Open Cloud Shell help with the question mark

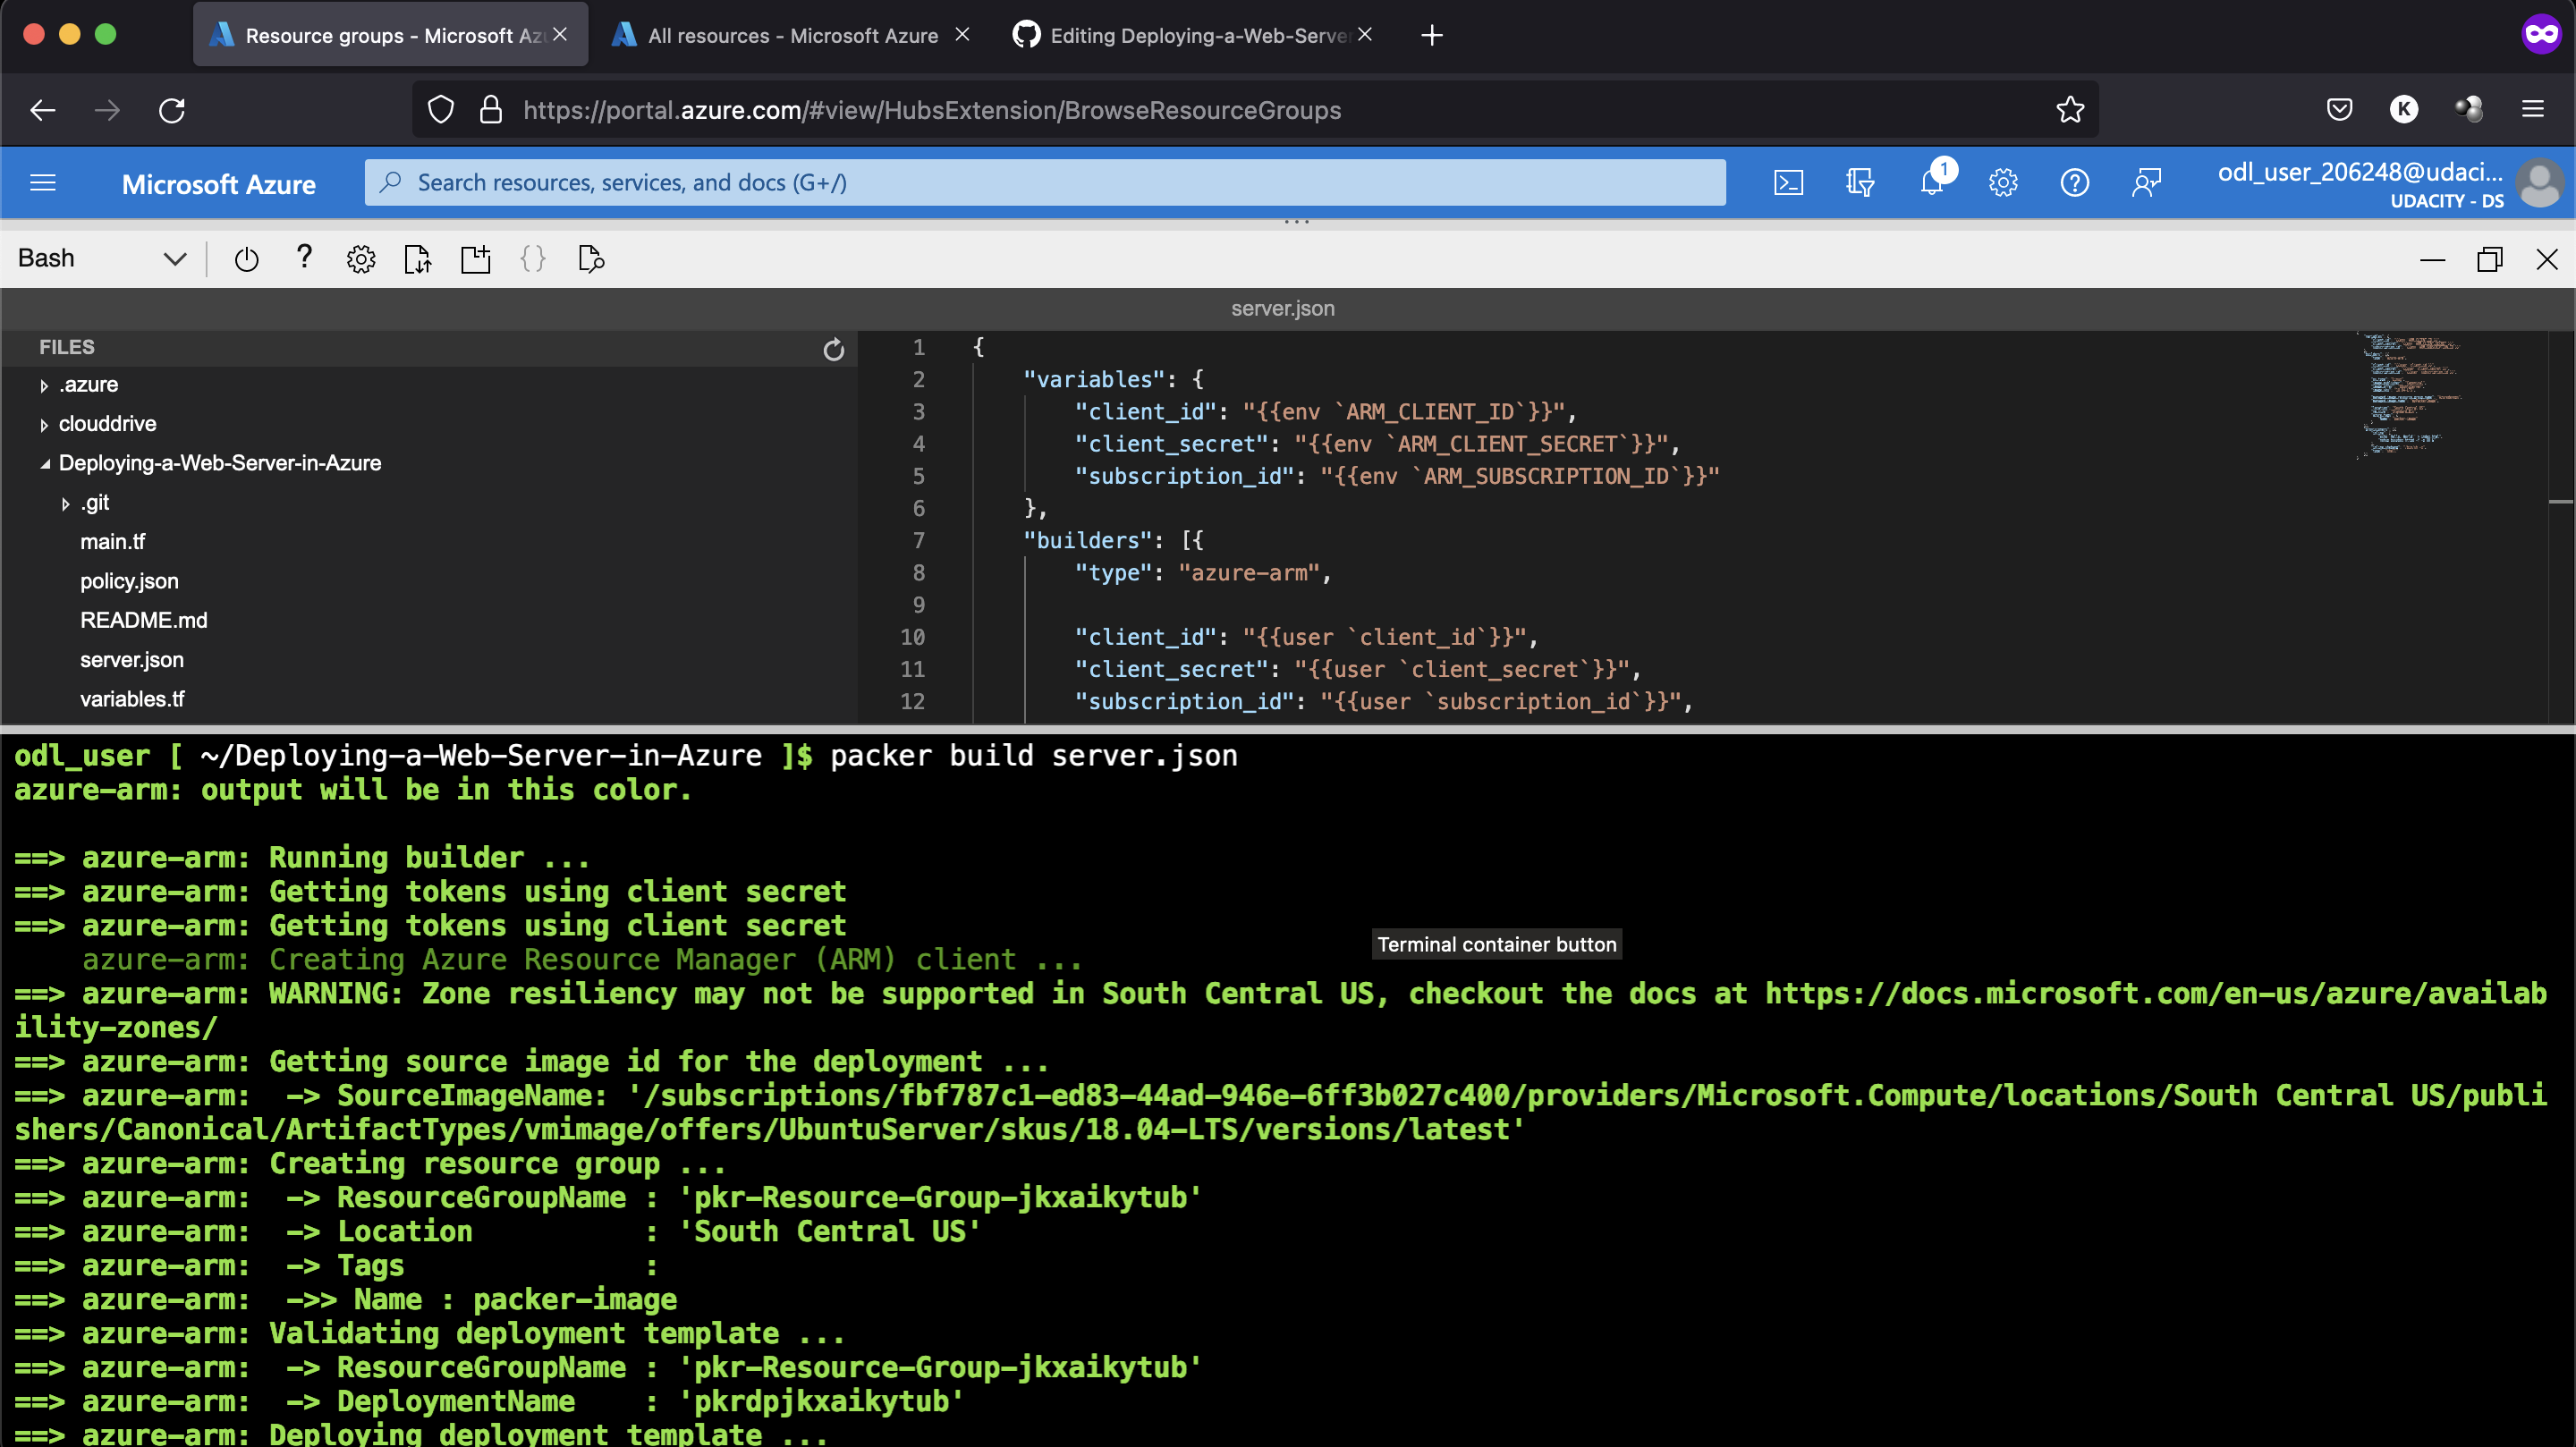[304, 259]
